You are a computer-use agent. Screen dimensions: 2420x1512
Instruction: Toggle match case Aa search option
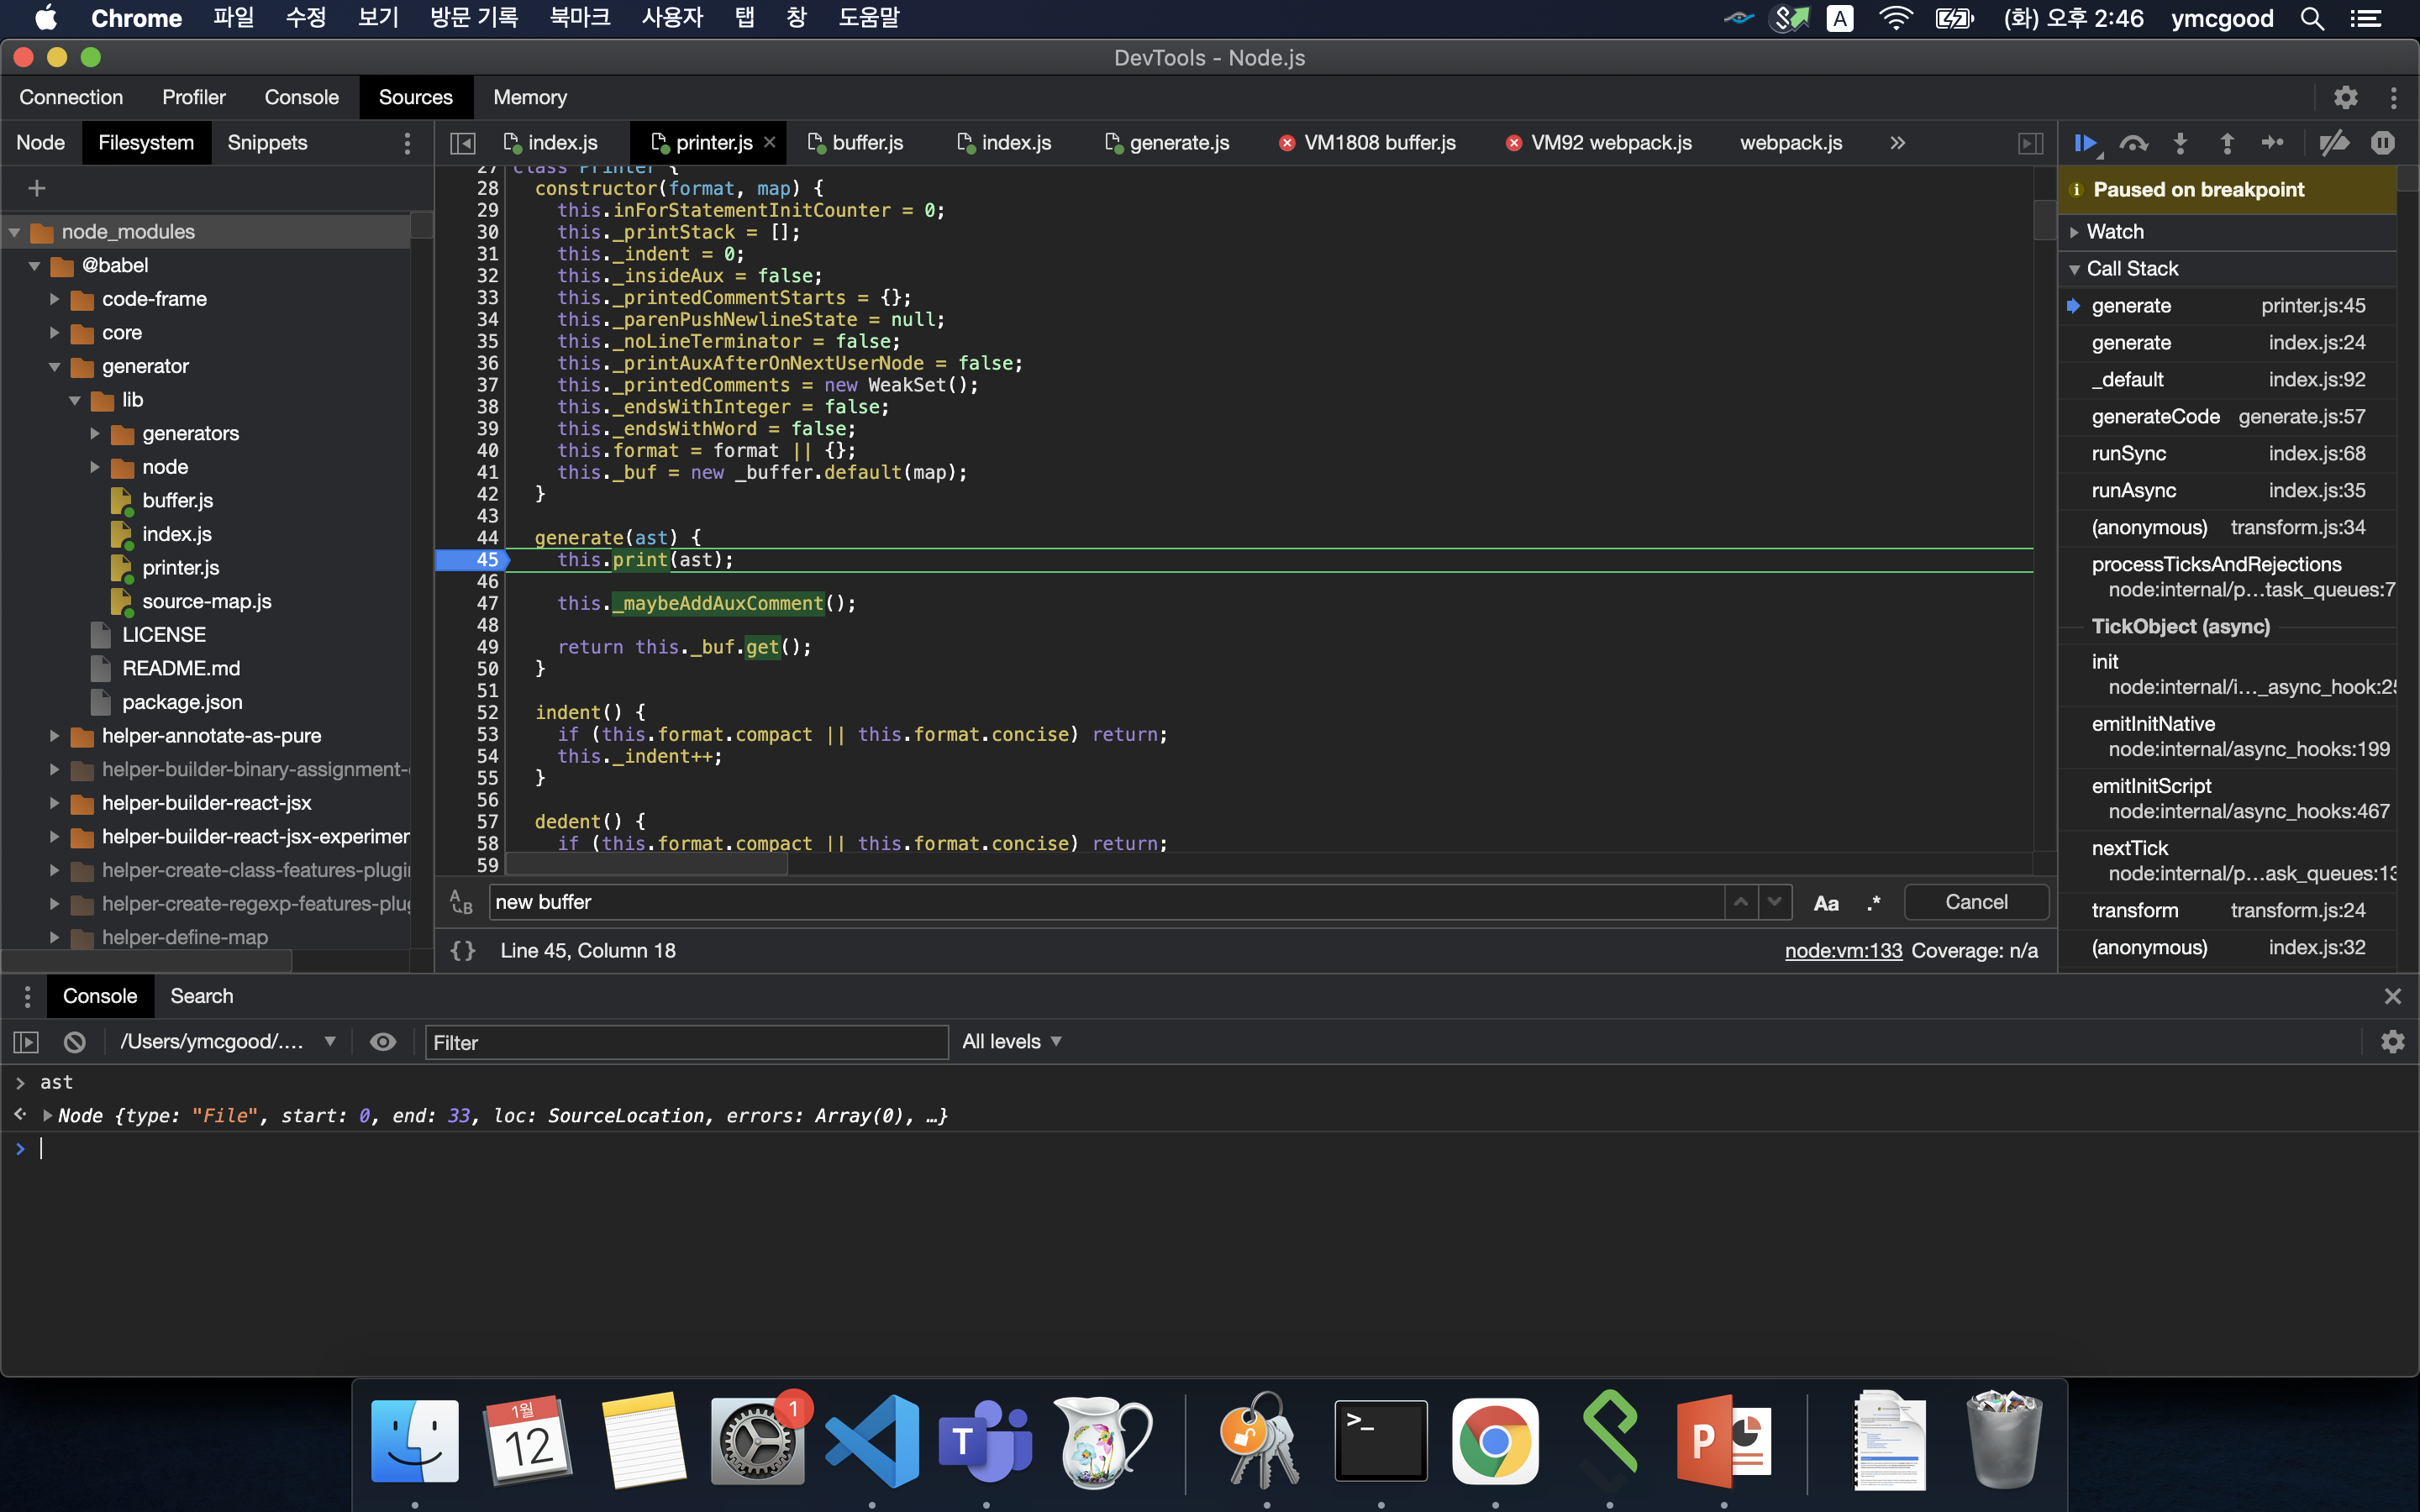pyautogui.click(x=1826, y=902)
